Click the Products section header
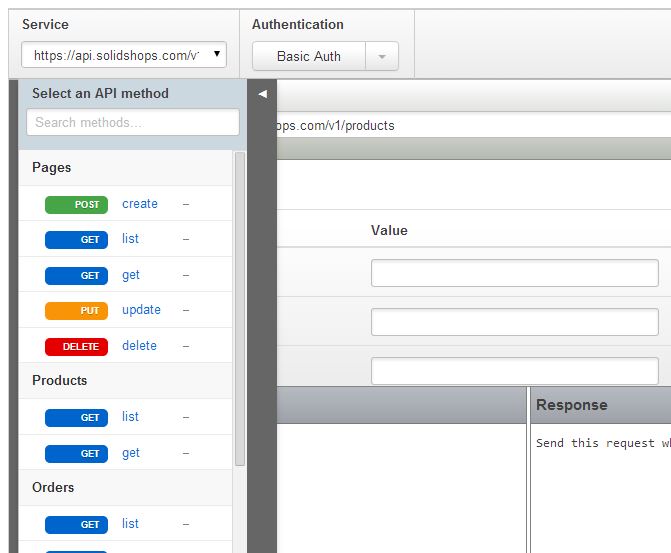Screen dimensions: 671x553 point(126,381)
